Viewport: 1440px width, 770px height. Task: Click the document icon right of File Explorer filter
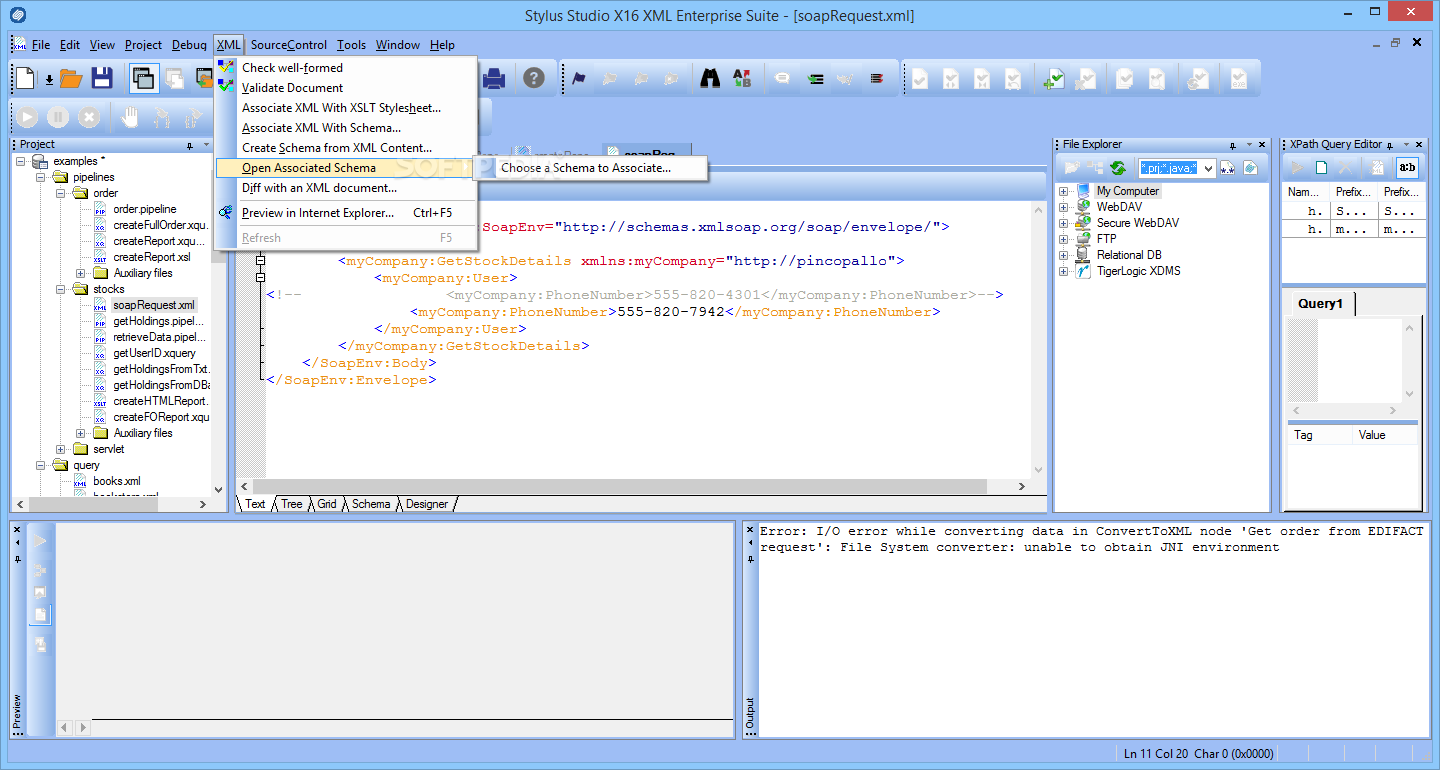coord(1250,168)
